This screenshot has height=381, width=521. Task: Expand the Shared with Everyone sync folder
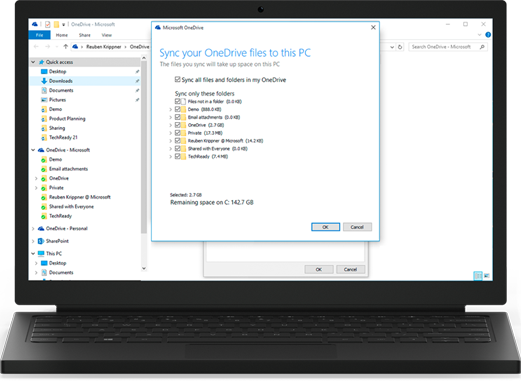point(171,149)
